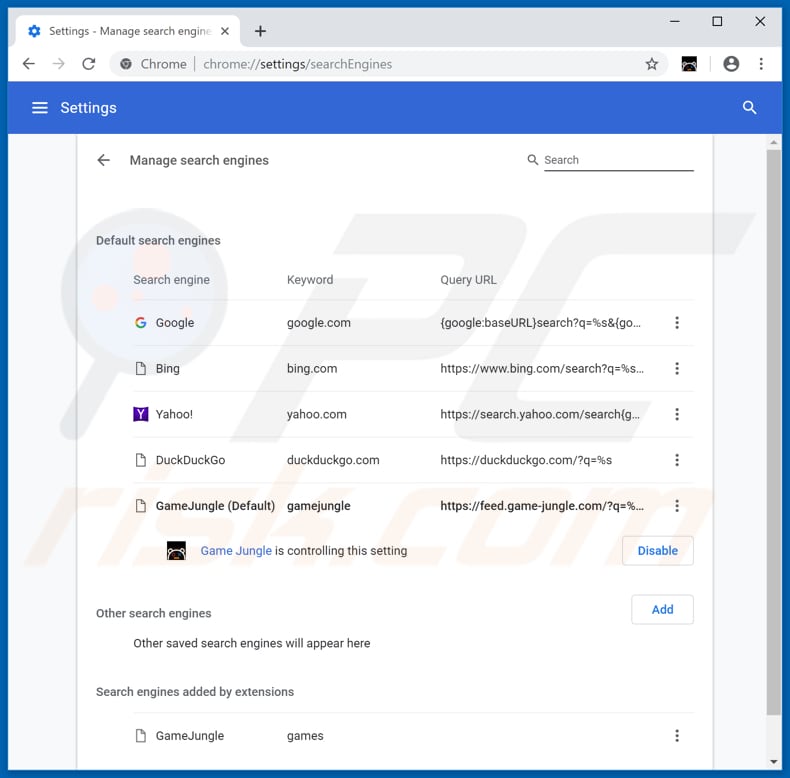Maximize the Chrome window
The height and width of the screenshot is (778, 790).
(x=717, y=22)
